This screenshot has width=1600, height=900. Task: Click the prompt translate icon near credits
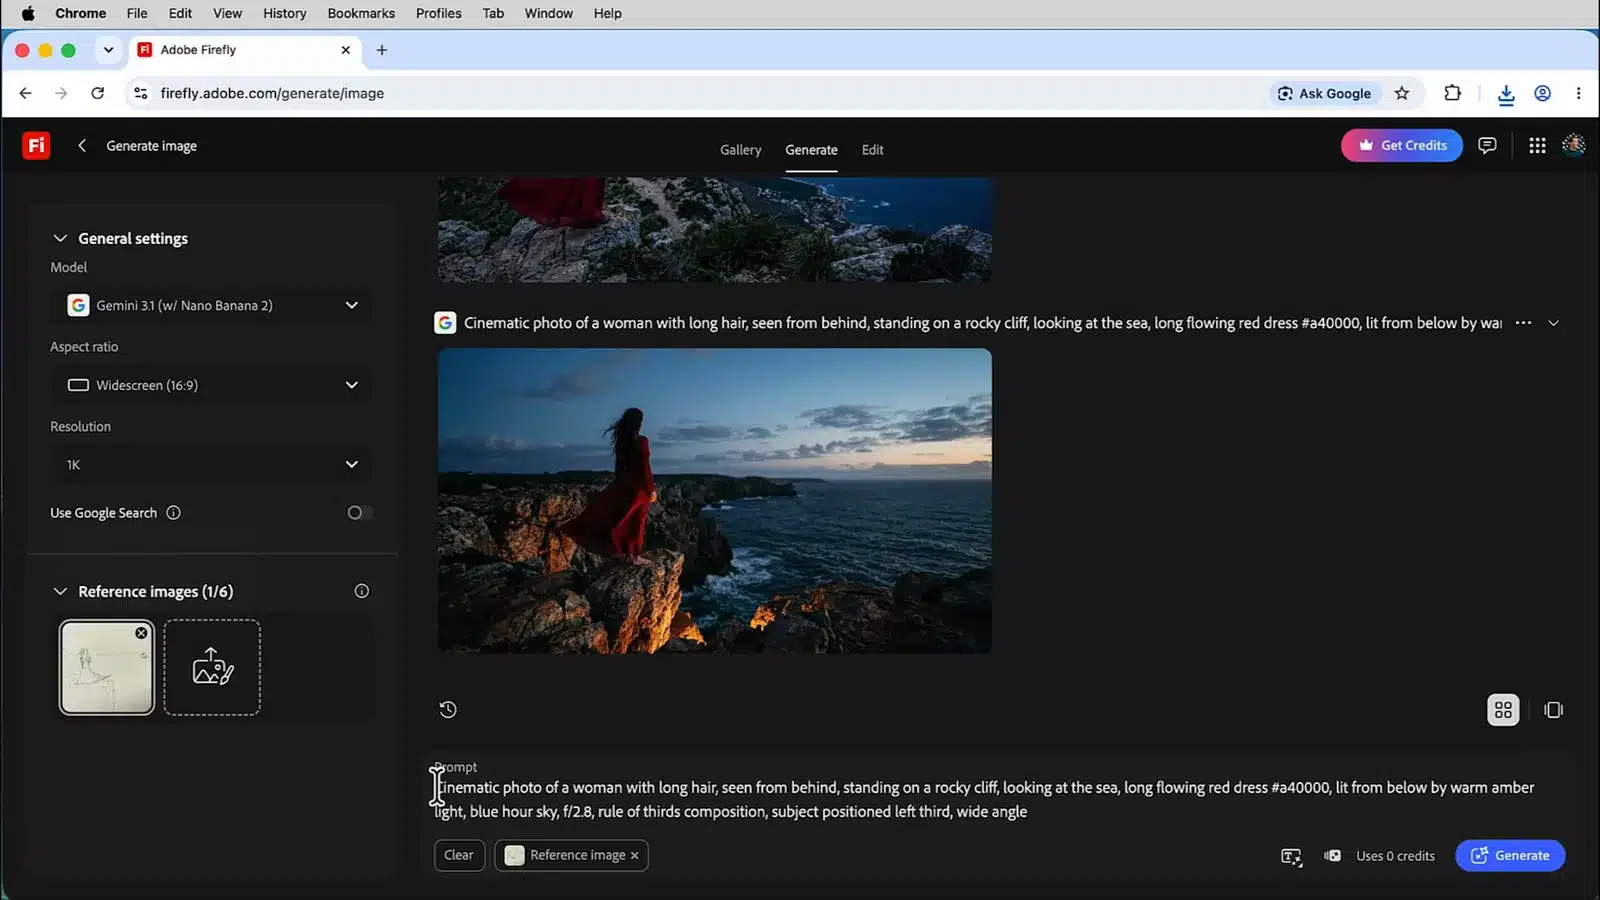click(x=1291, y=856)
